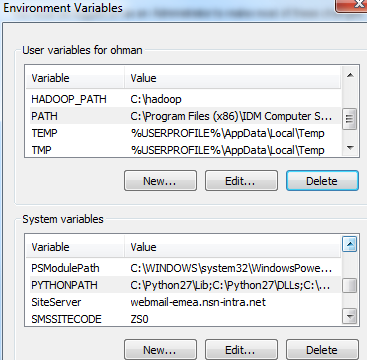Select the SiteServer system variable row
Image resolution: width=367 pixels, height=360 pixels.
184,302
